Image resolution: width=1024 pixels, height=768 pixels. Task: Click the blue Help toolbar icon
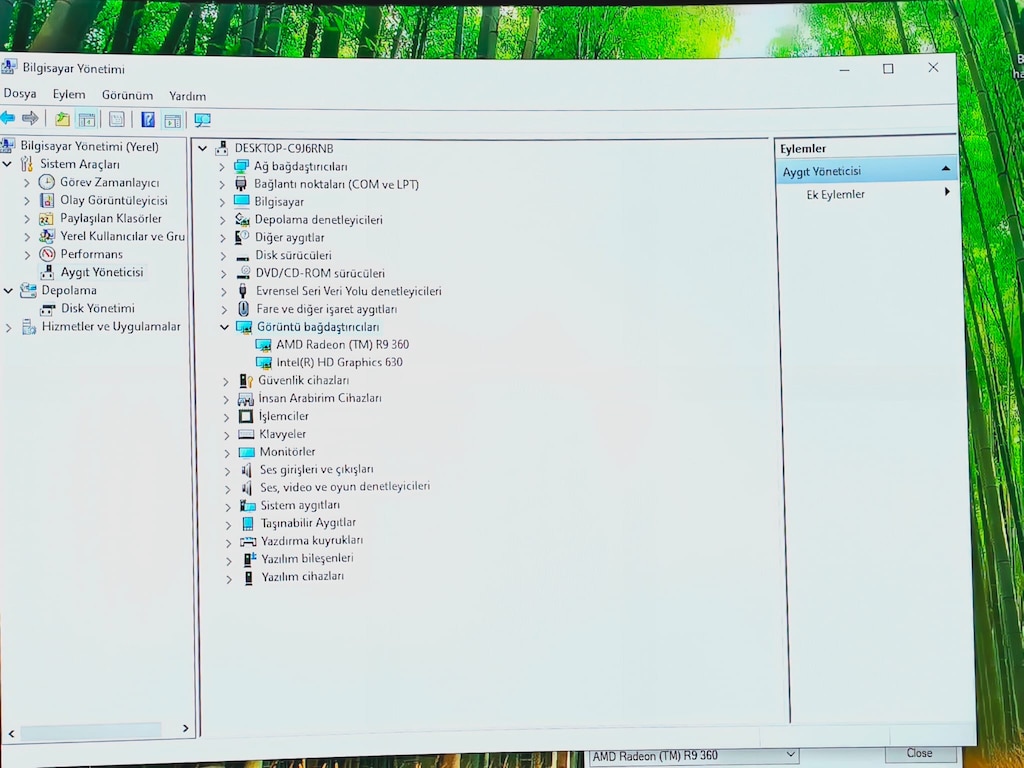point(148,120)
